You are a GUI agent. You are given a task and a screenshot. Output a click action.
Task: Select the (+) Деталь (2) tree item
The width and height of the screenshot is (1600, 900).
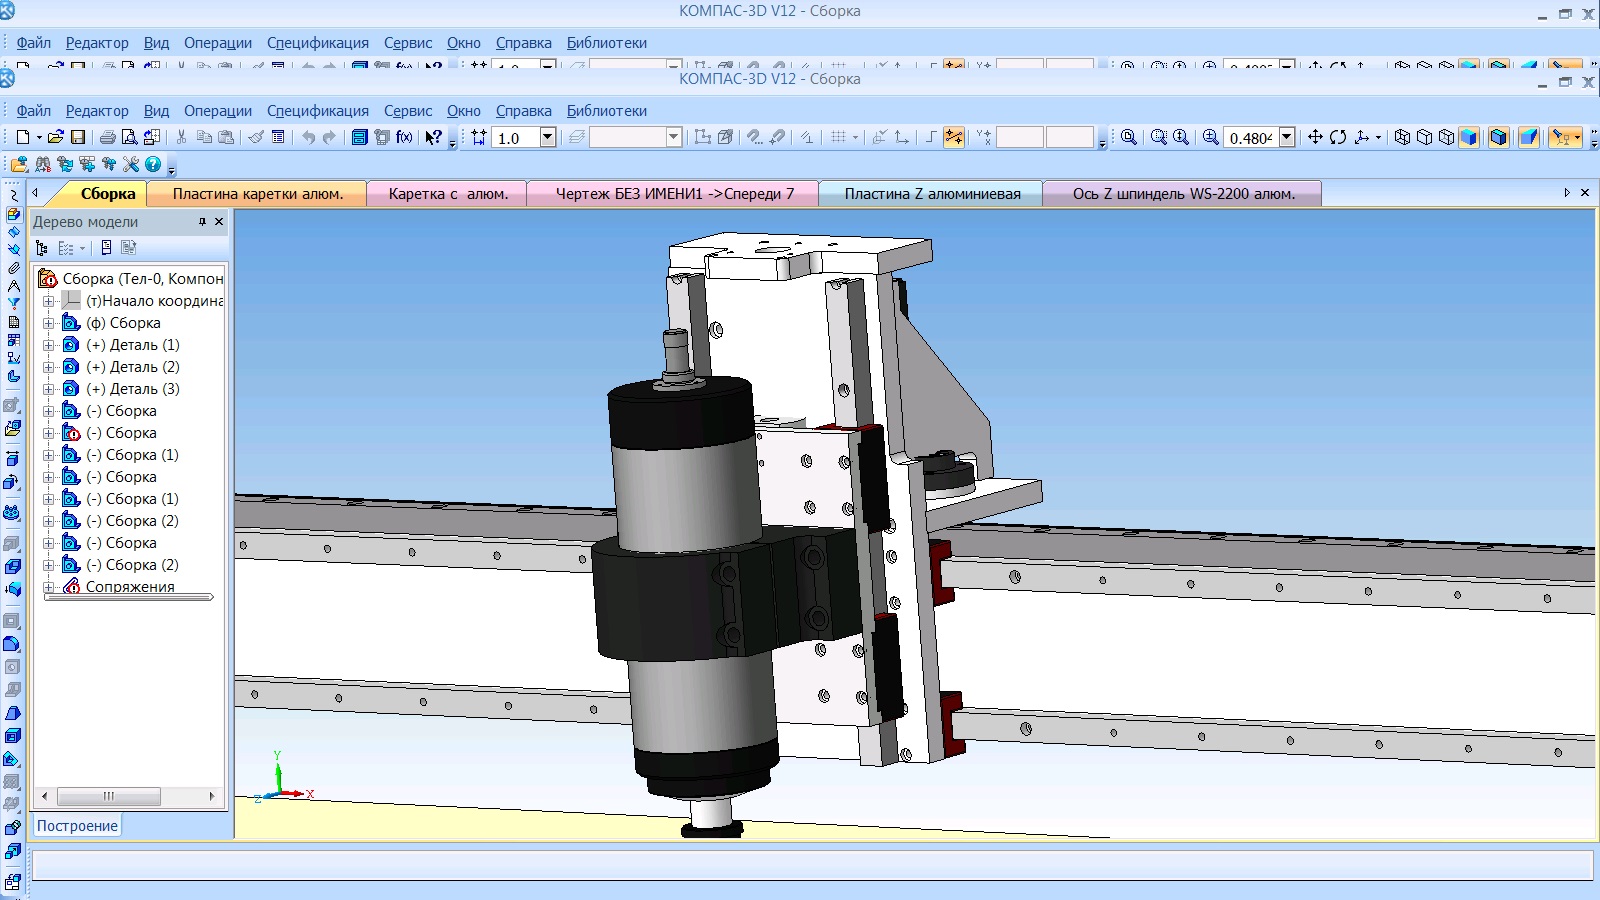click(x=133, y=367)
